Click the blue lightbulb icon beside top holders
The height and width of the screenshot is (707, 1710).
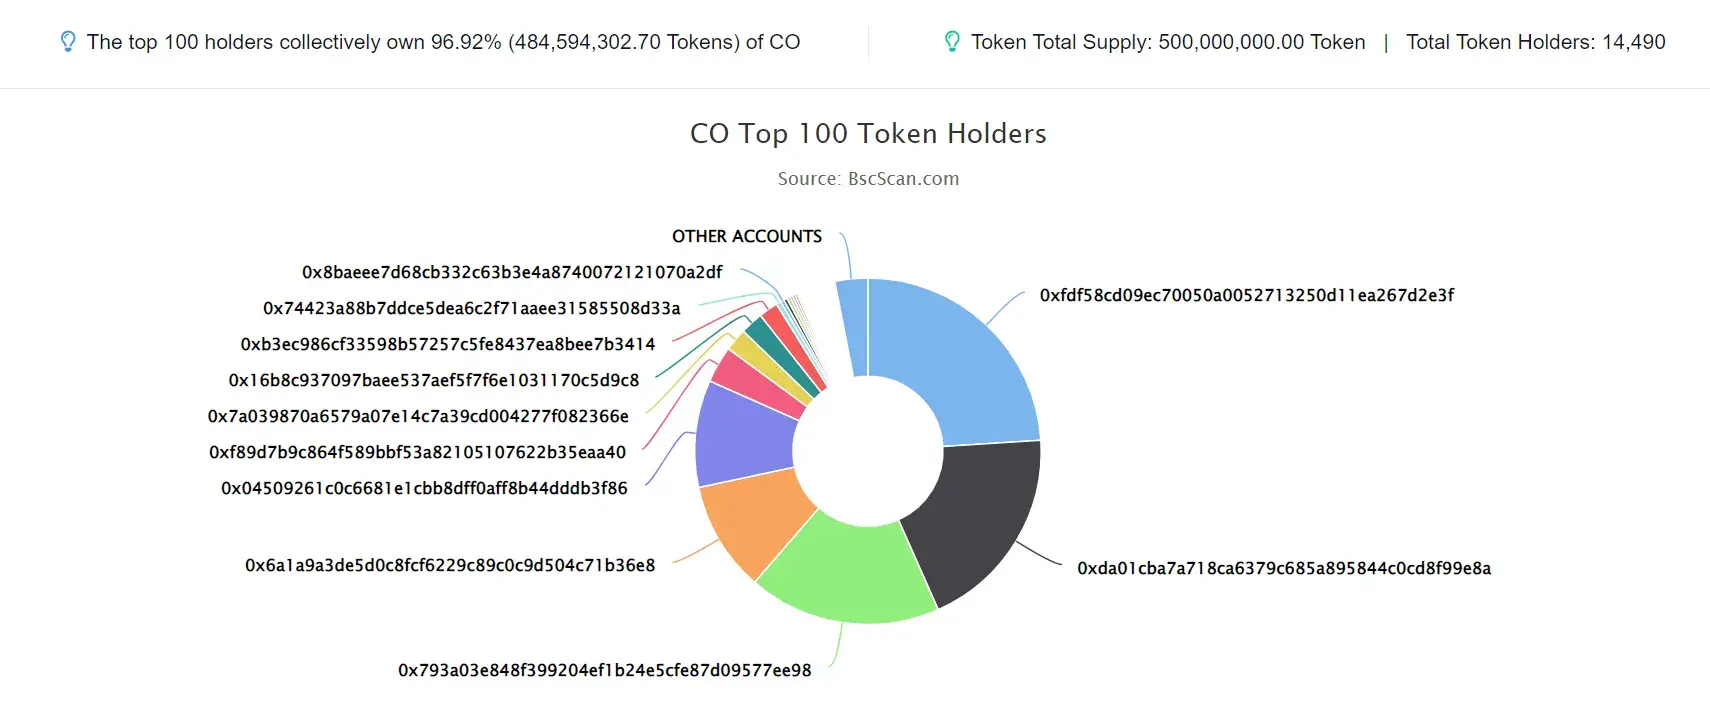click(68, 42)
